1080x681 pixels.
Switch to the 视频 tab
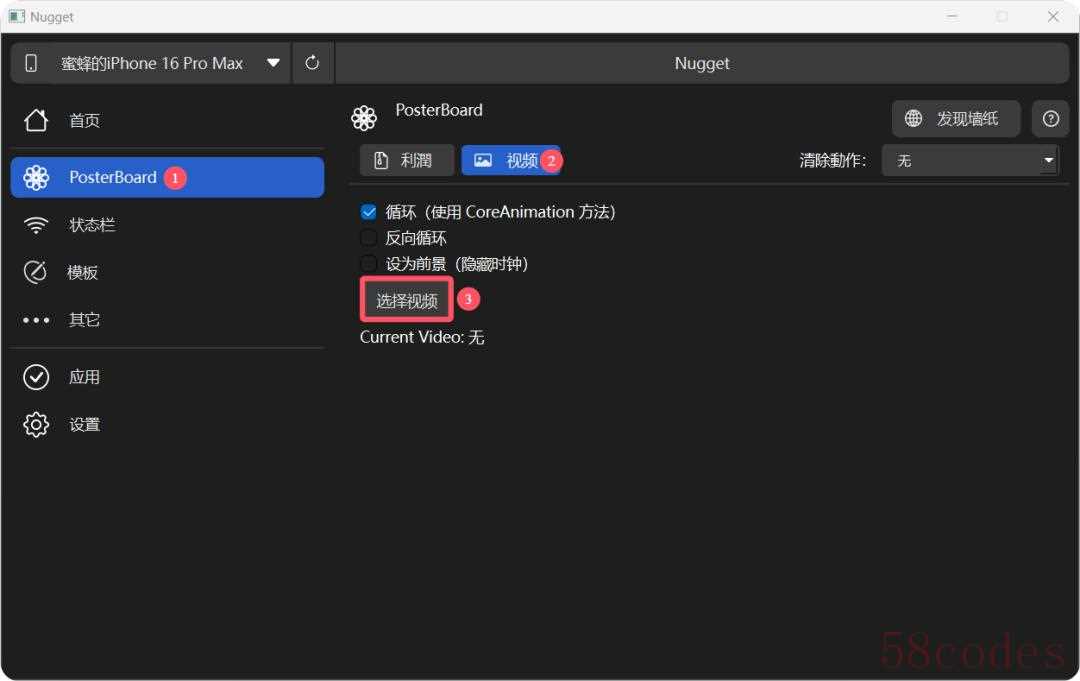(x=510, y=160)
